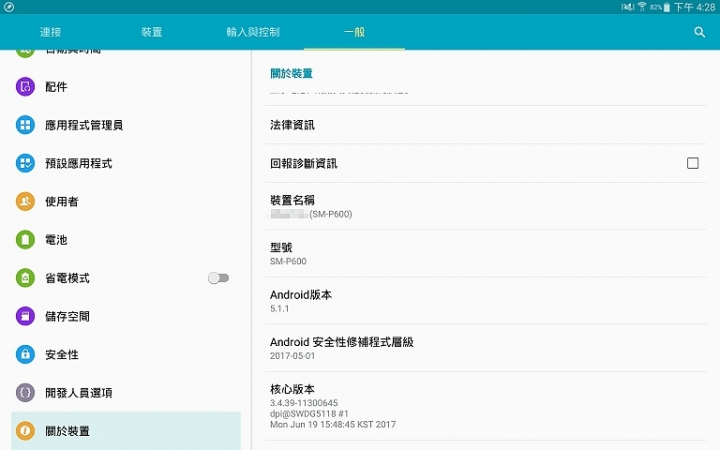Open 安全性 label

coord(62,354)
